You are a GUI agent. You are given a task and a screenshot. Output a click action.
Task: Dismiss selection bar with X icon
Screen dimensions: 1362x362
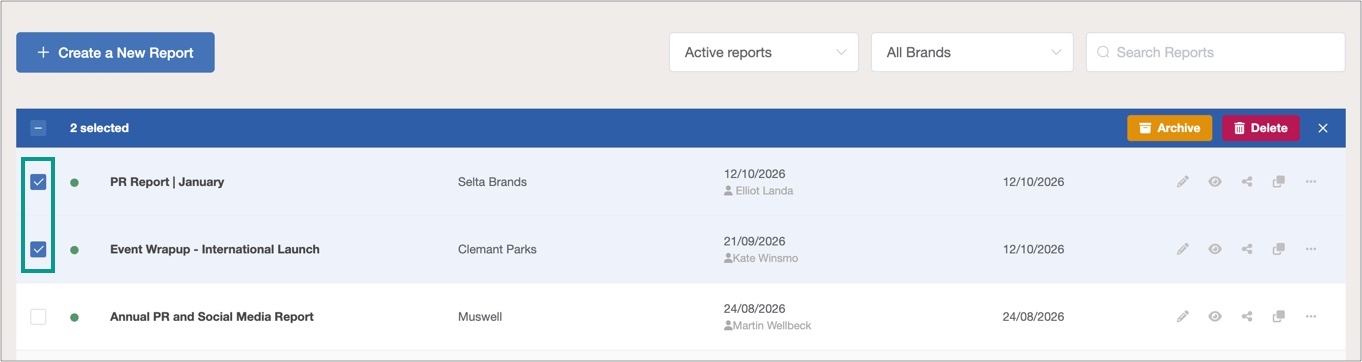click(x=1323, y=128)
